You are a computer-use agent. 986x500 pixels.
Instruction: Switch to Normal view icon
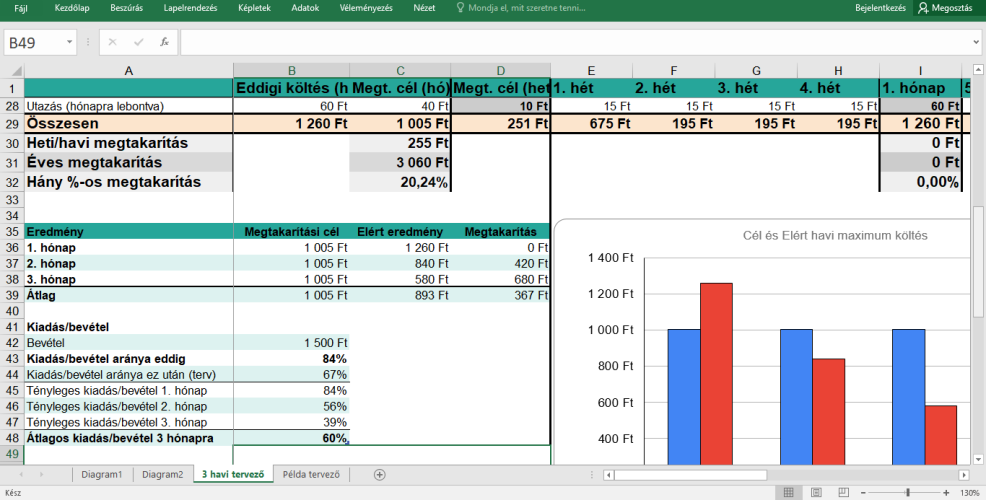coord(789,492)
